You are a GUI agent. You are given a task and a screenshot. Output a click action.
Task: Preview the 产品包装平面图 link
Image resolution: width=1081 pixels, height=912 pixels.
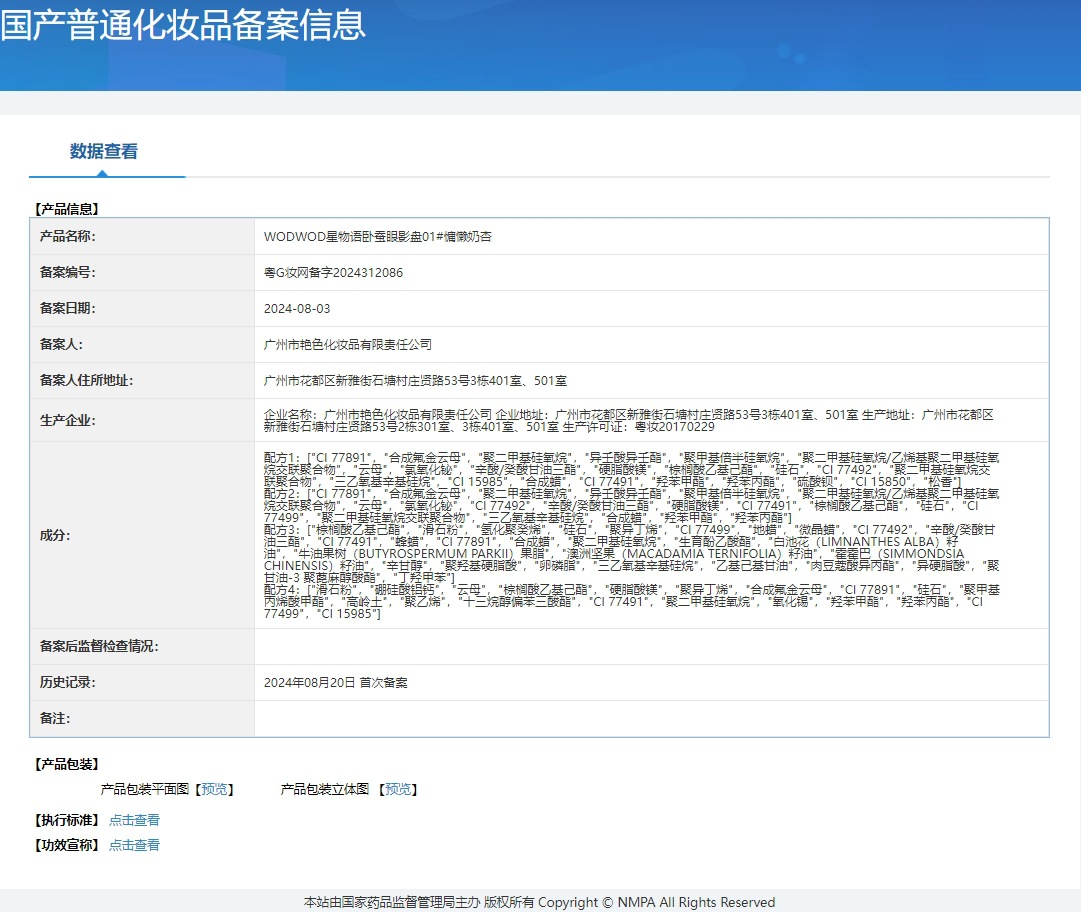click(214, 789)
